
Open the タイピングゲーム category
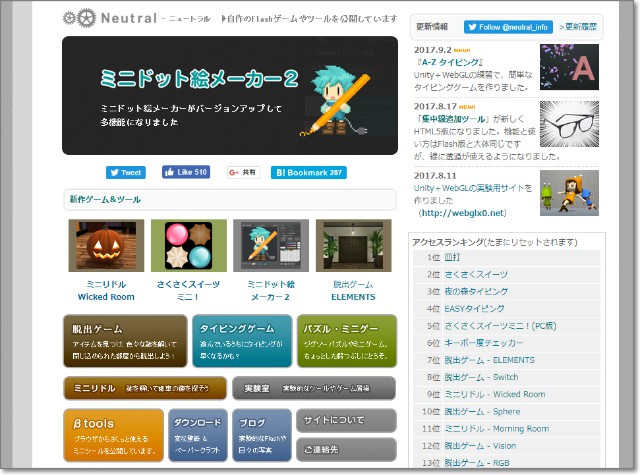click(239, 340)
